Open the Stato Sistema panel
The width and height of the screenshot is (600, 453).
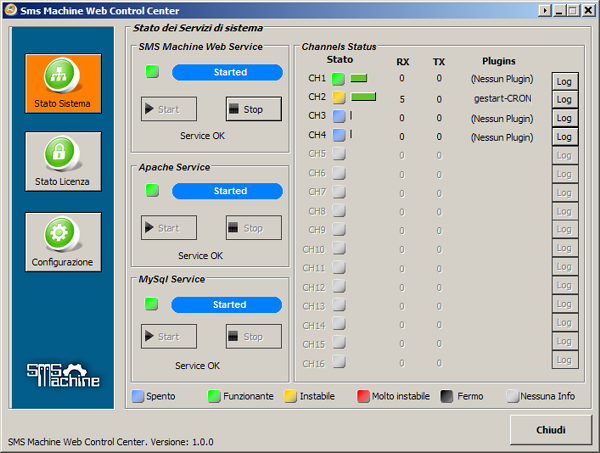point(63,83)
